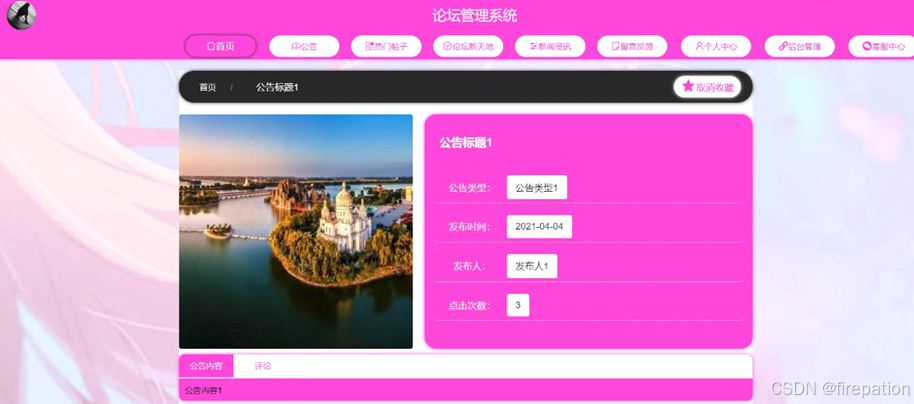
Task: Open 新闻资讯 news page
Action: (550, 46)
